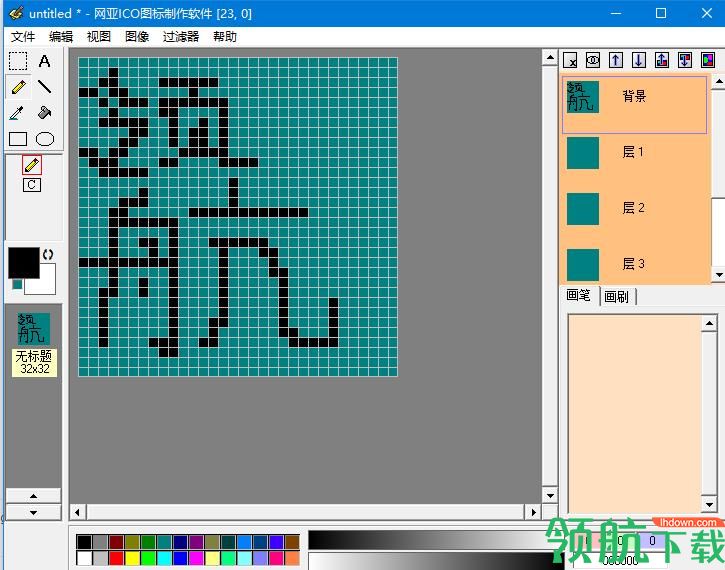This screenshot has height=570, width=725.
Task: Click the move layer to top icon
Action: pyautogui.click(x=662, y=60)
